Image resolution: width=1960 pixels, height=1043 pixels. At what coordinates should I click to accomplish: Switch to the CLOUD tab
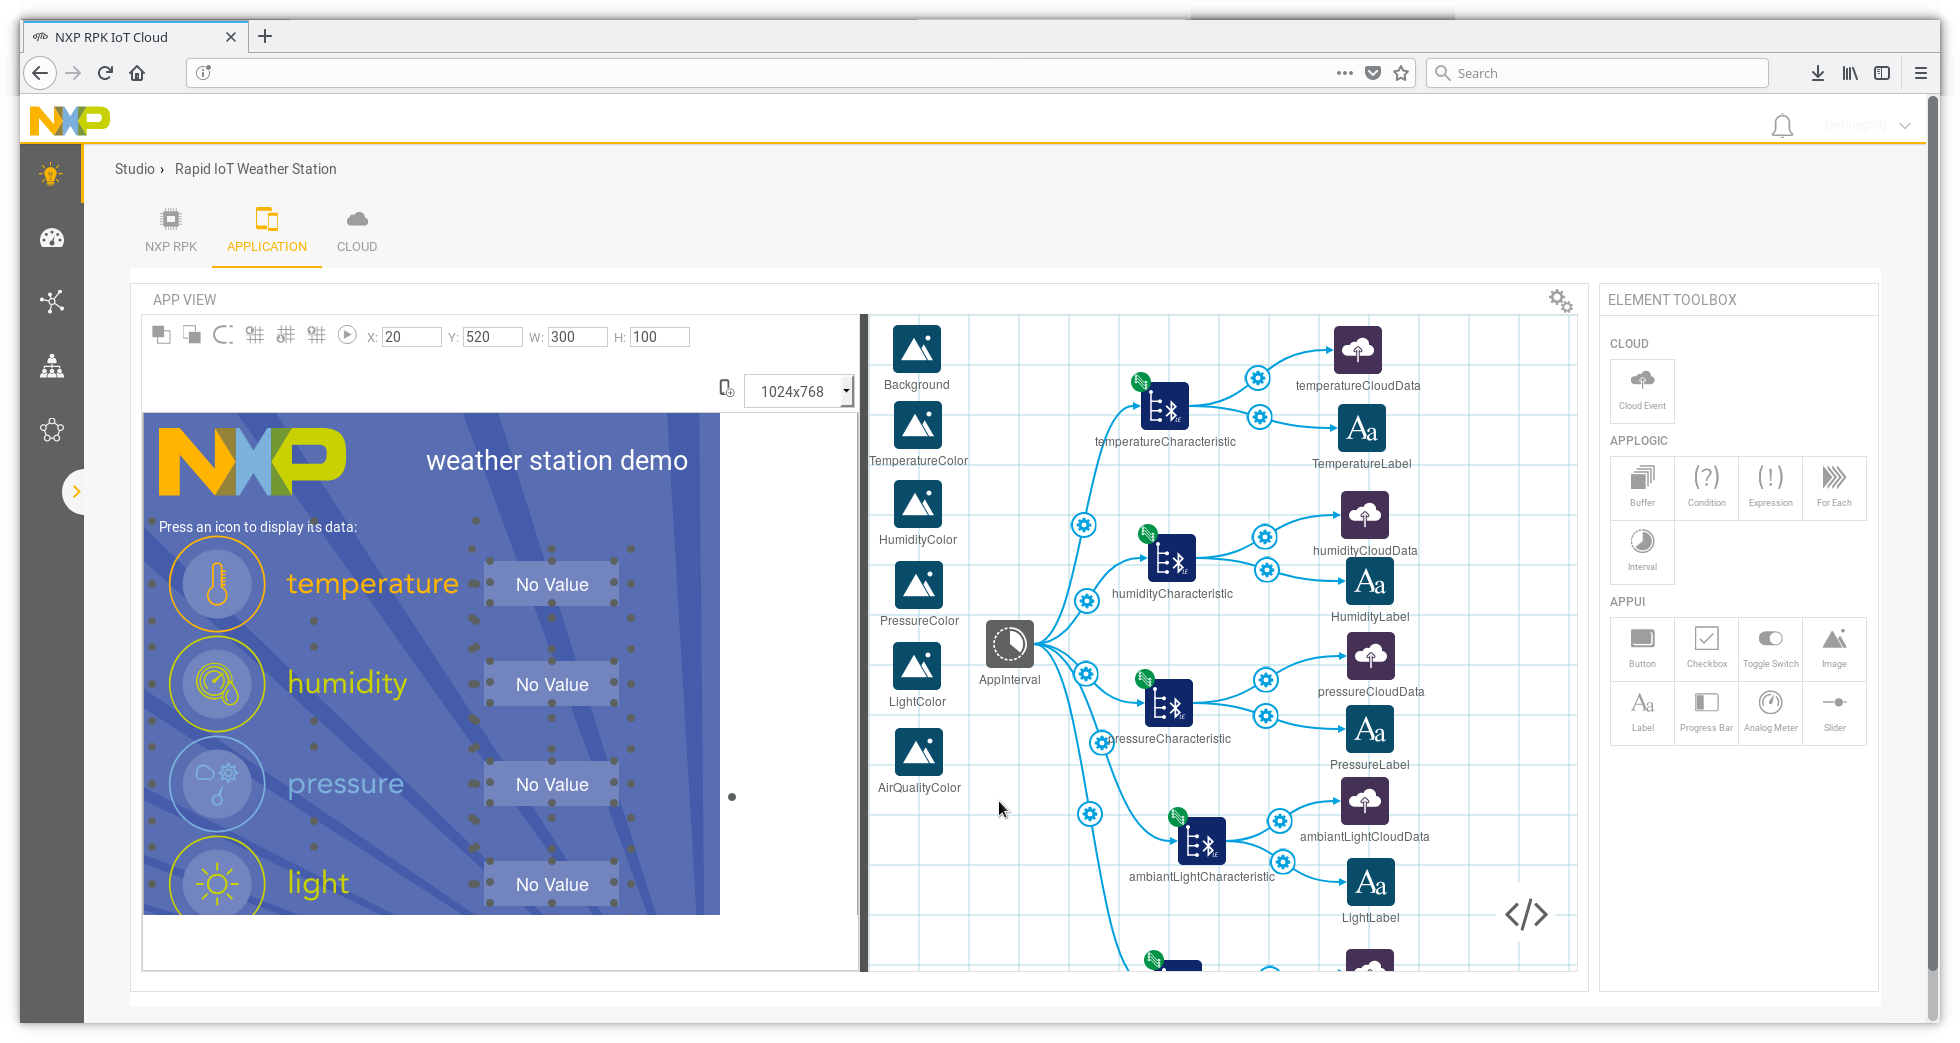point(357,231)
